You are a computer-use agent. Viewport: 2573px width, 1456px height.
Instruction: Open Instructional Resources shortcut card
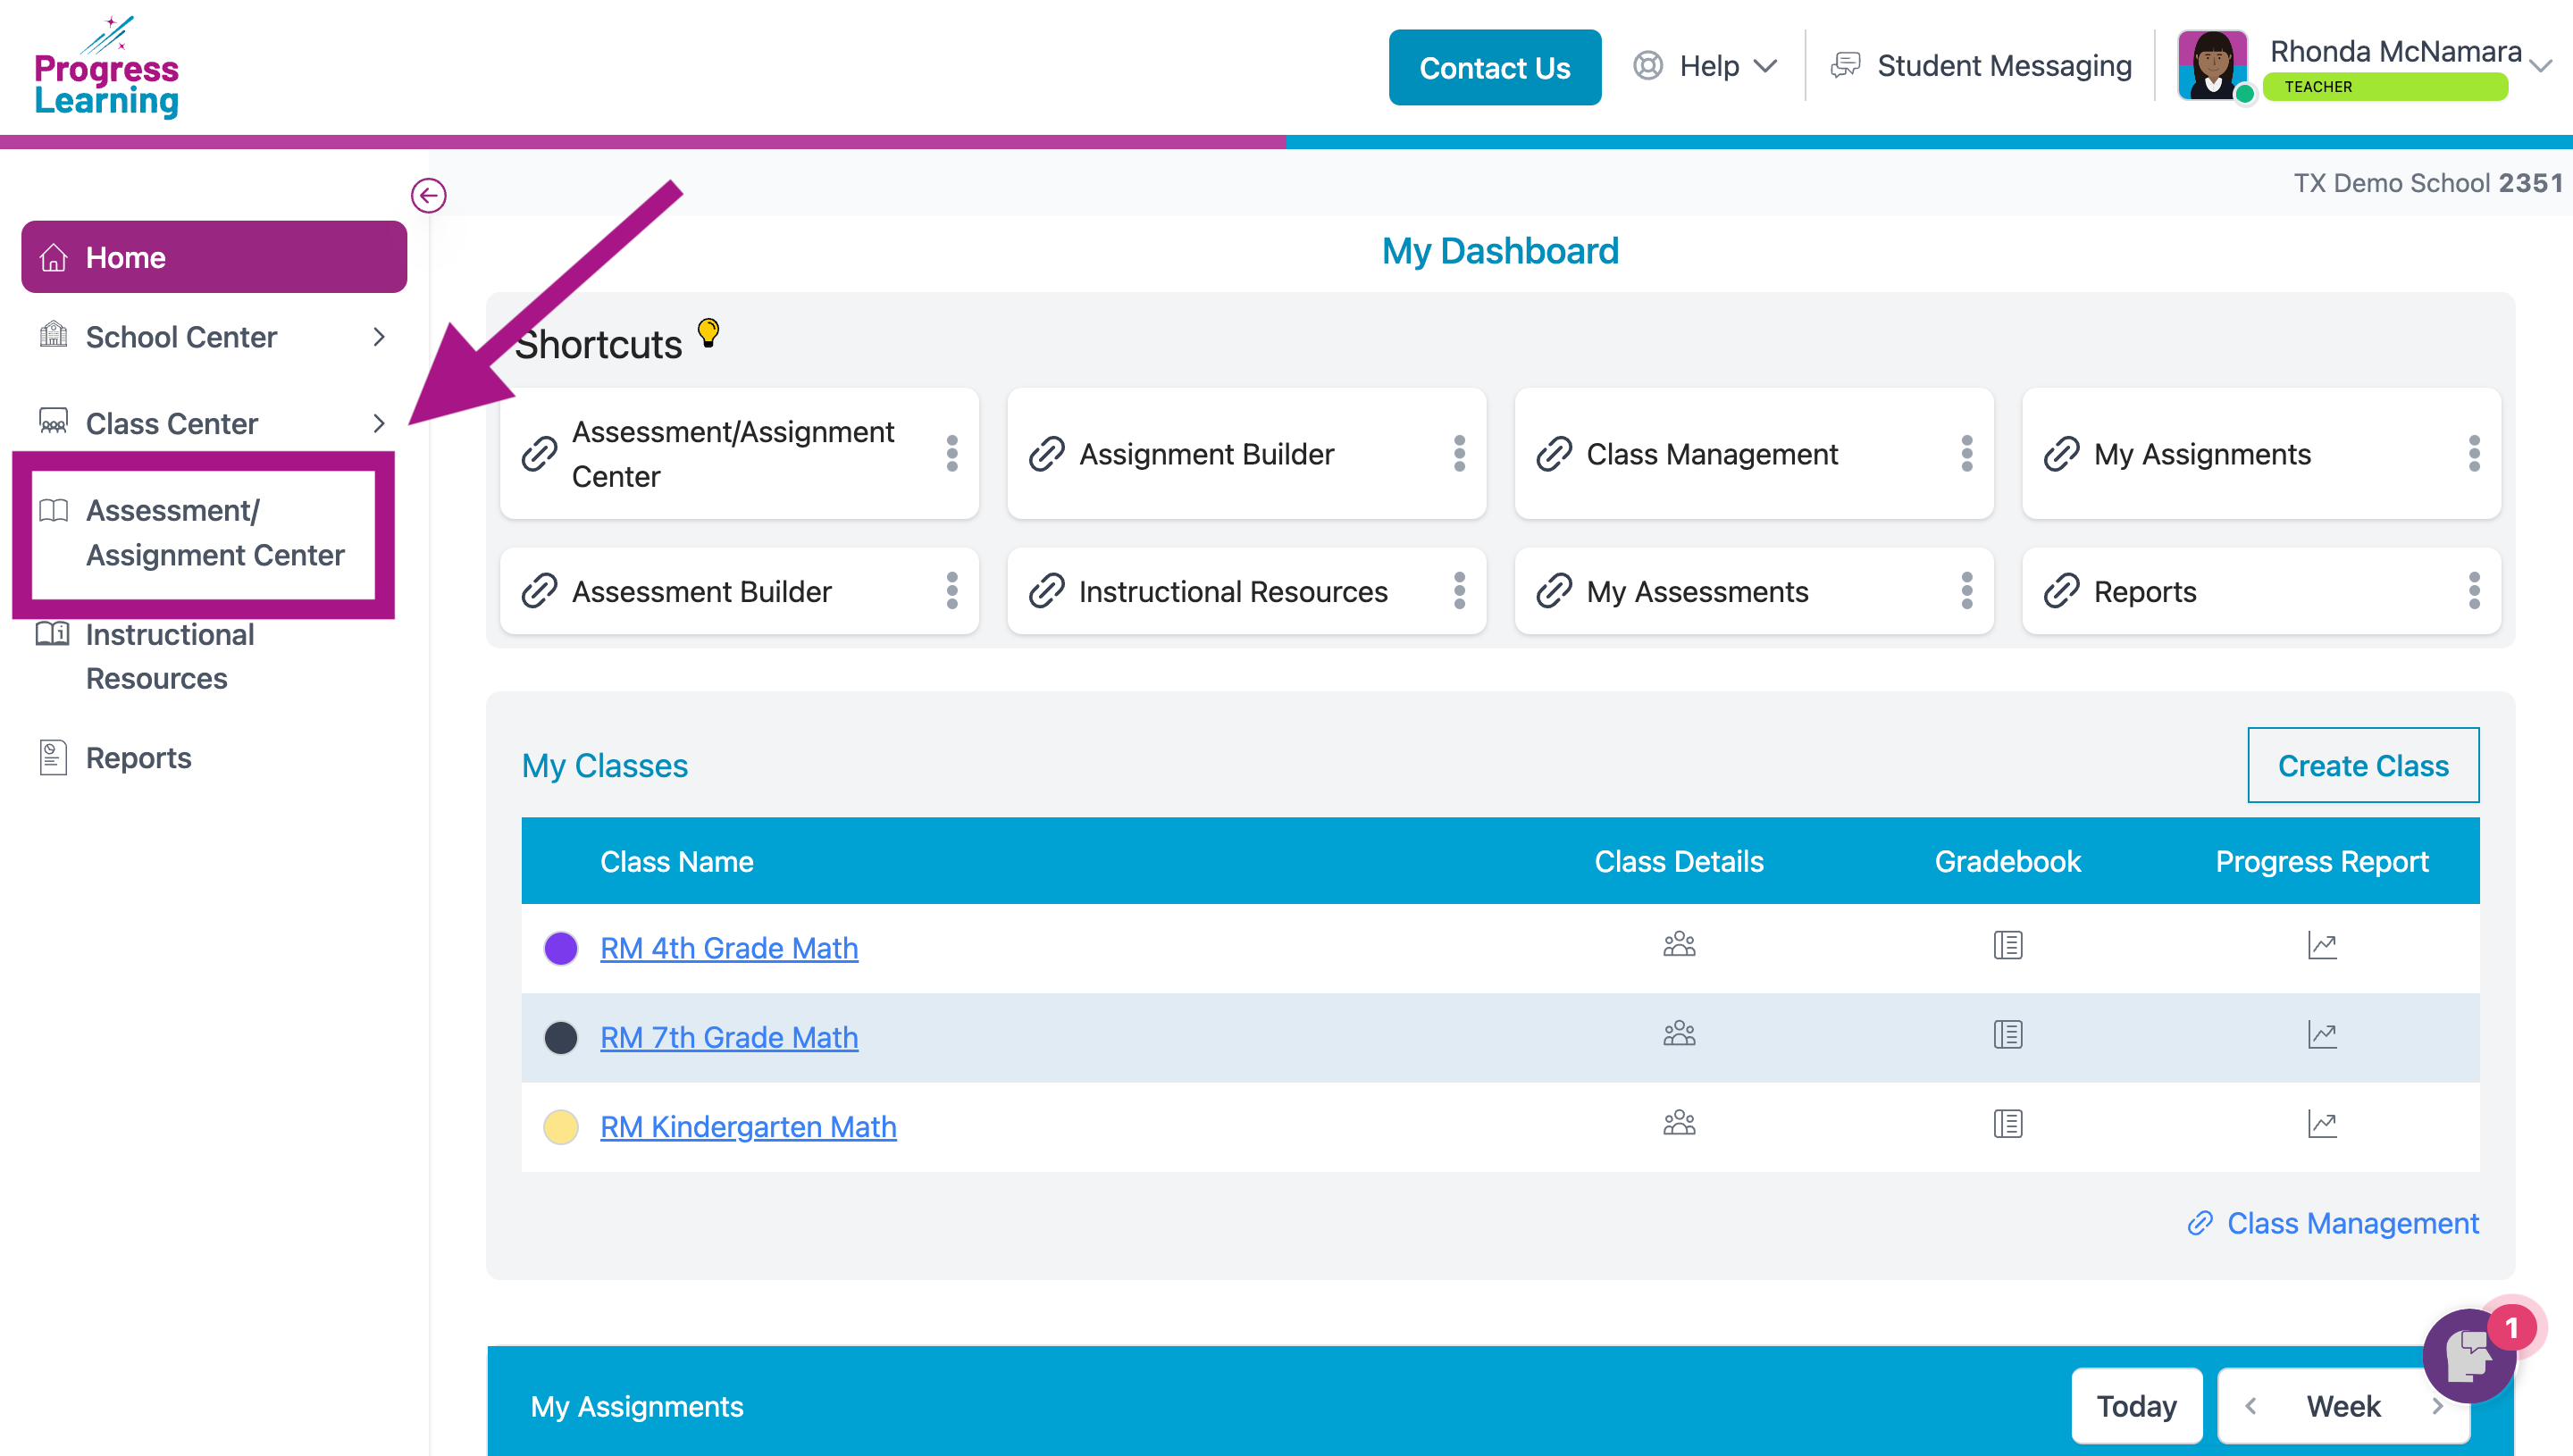pos(1246,590)
